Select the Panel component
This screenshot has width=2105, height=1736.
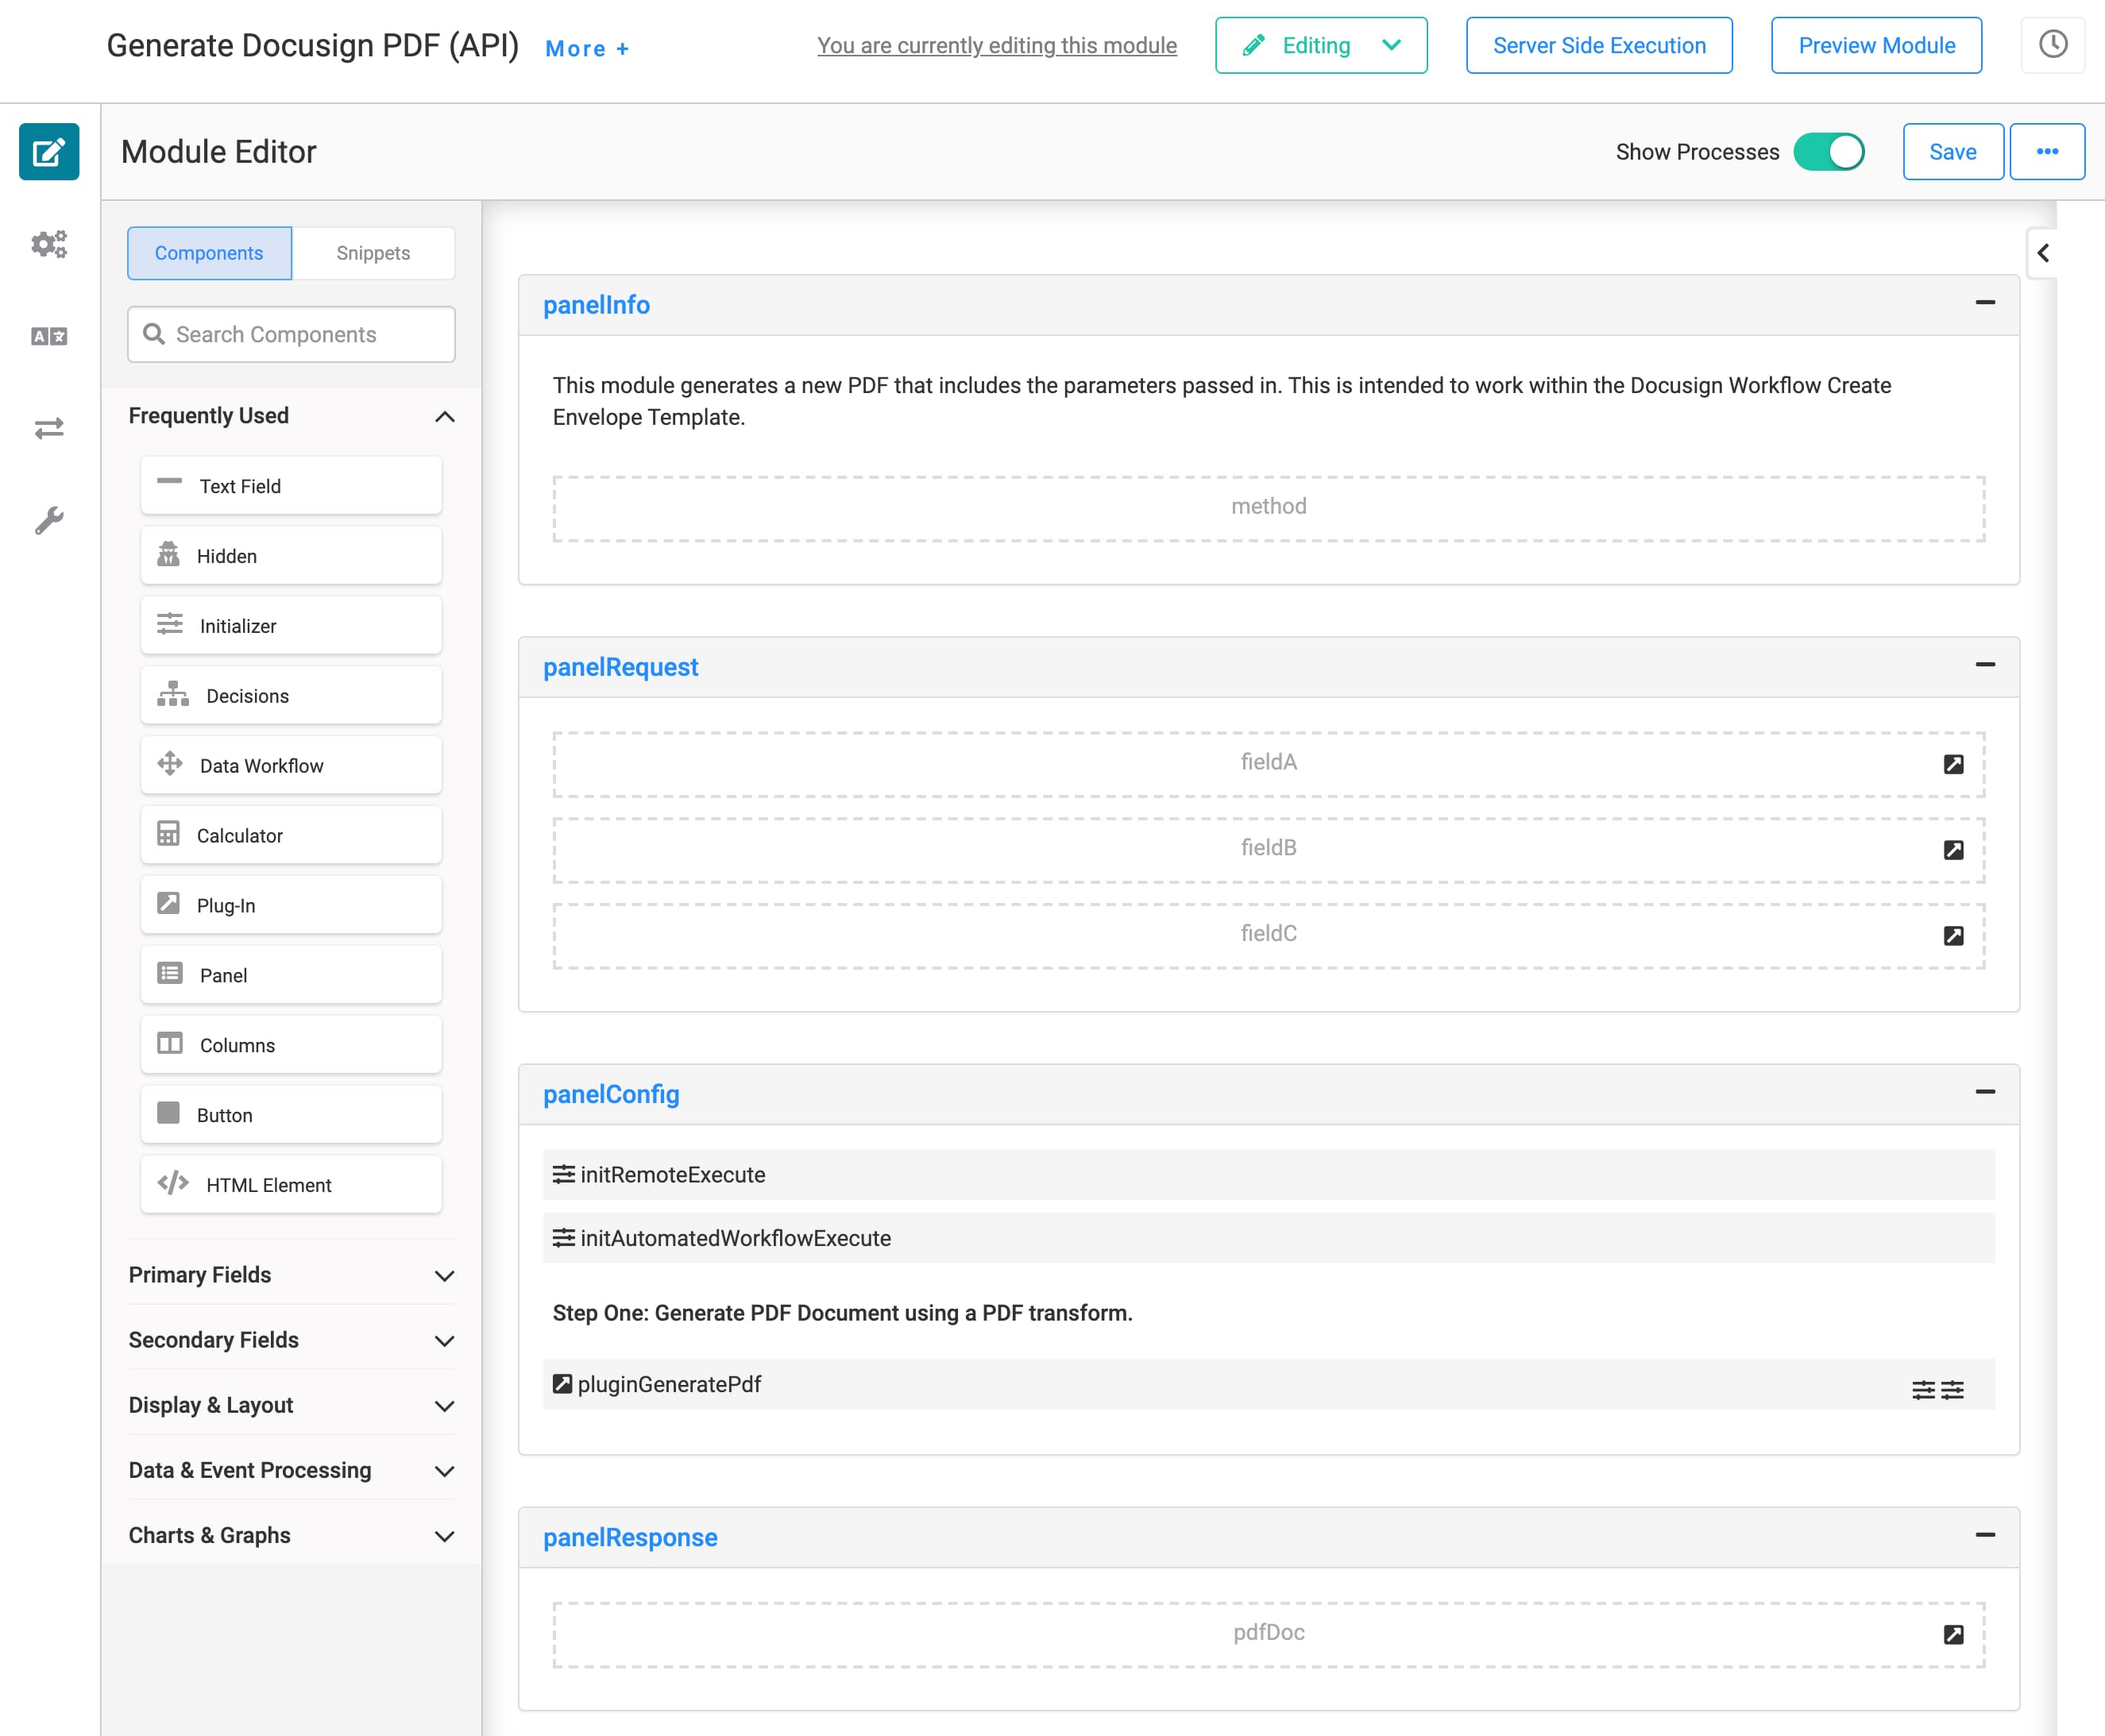(x=291, y=976)
